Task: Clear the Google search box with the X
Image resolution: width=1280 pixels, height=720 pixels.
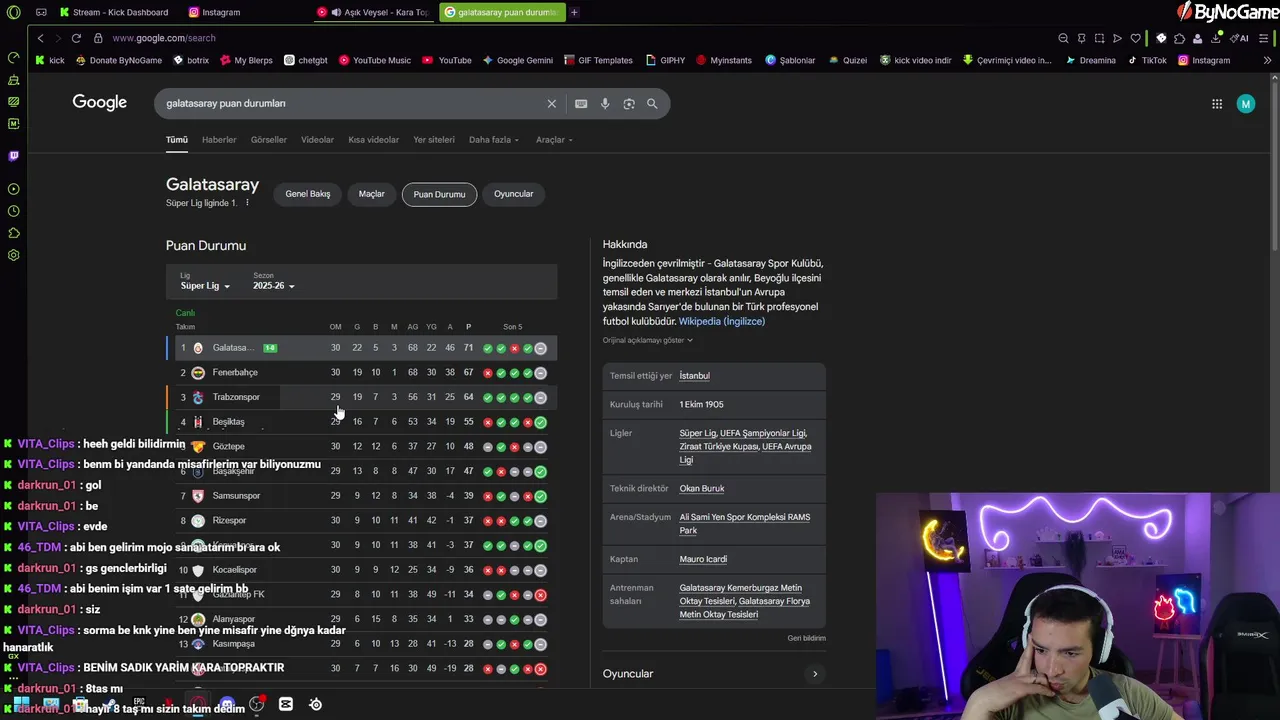Action: click(551, 103)
